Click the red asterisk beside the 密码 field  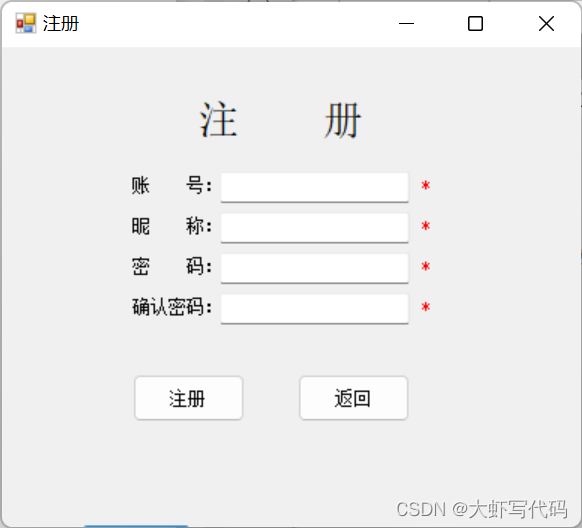point(426,266)
